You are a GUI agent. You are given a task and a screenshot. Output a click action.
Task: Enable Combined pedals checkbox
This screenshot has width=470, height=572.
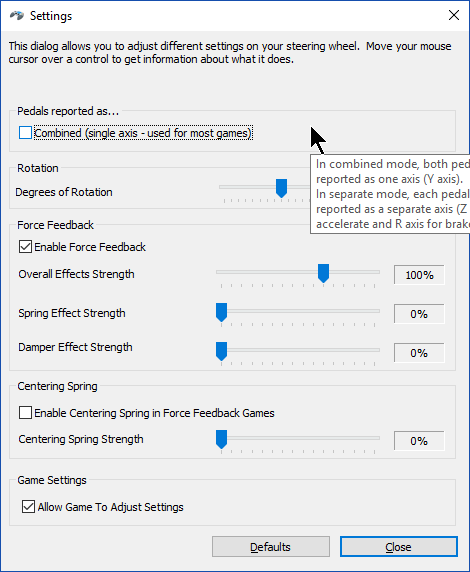click(25, 133)
